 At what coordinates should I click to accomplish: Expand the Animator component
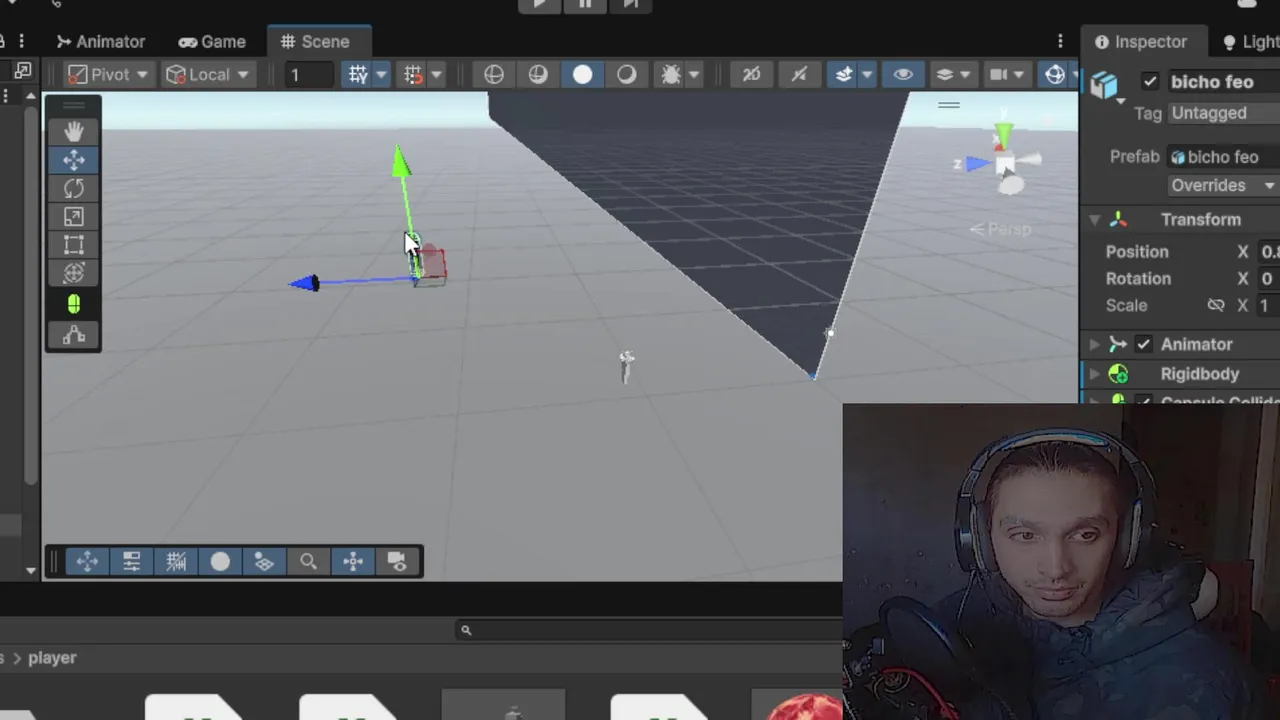[1094, 344]
